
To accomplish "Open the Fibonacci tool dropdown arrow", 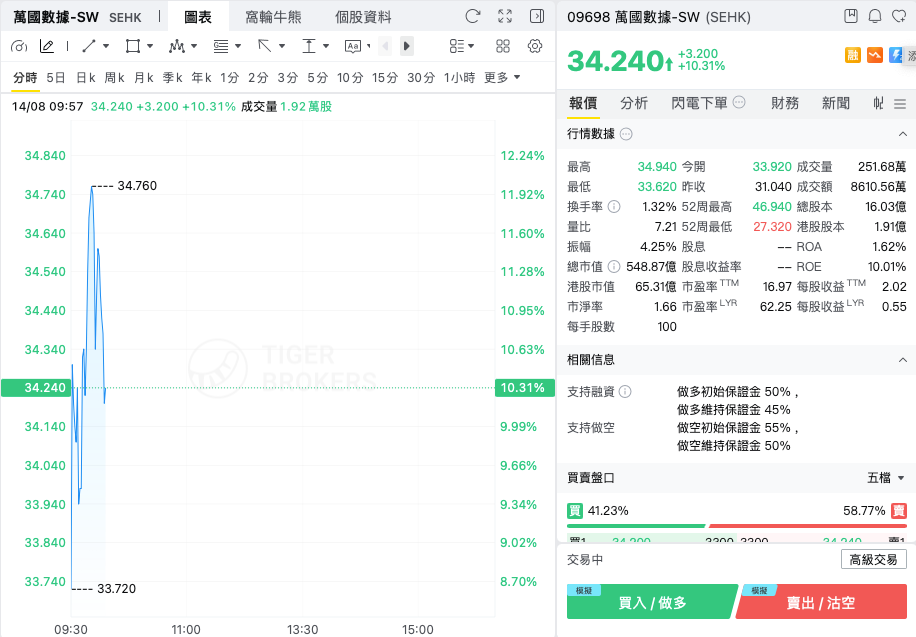I will pos(238,46).
